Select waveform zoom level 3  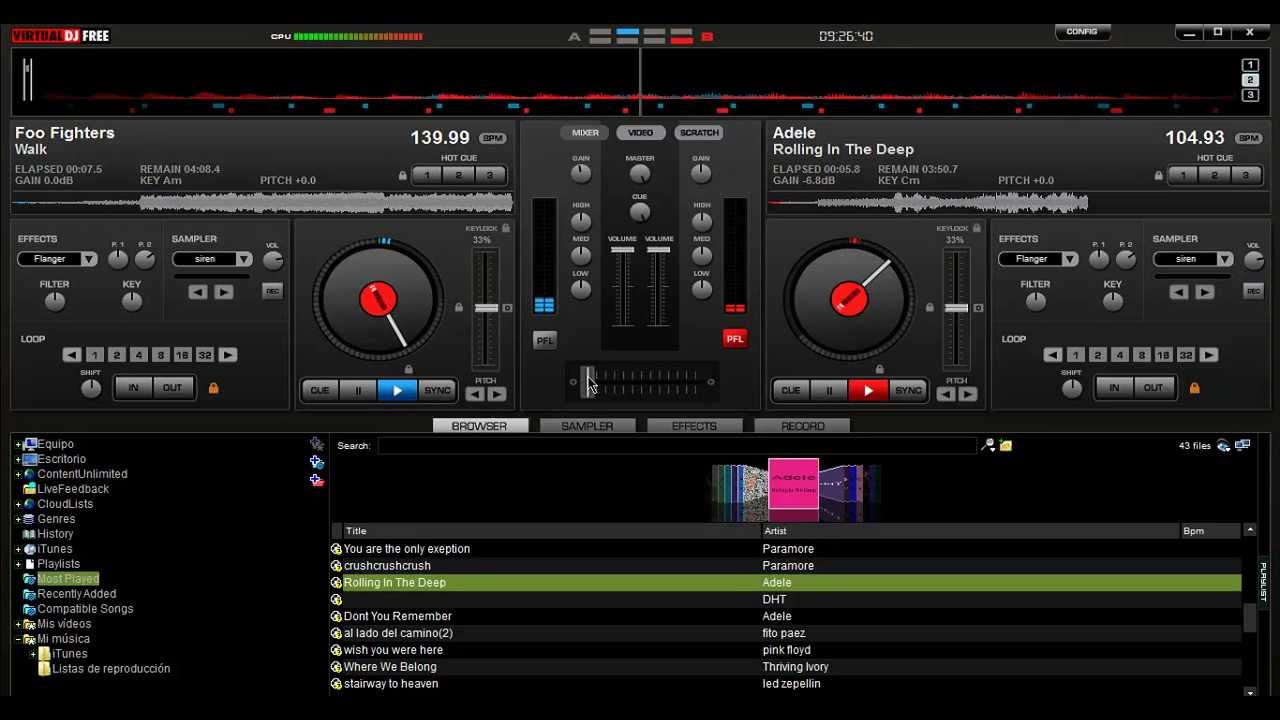(1250, 95)
